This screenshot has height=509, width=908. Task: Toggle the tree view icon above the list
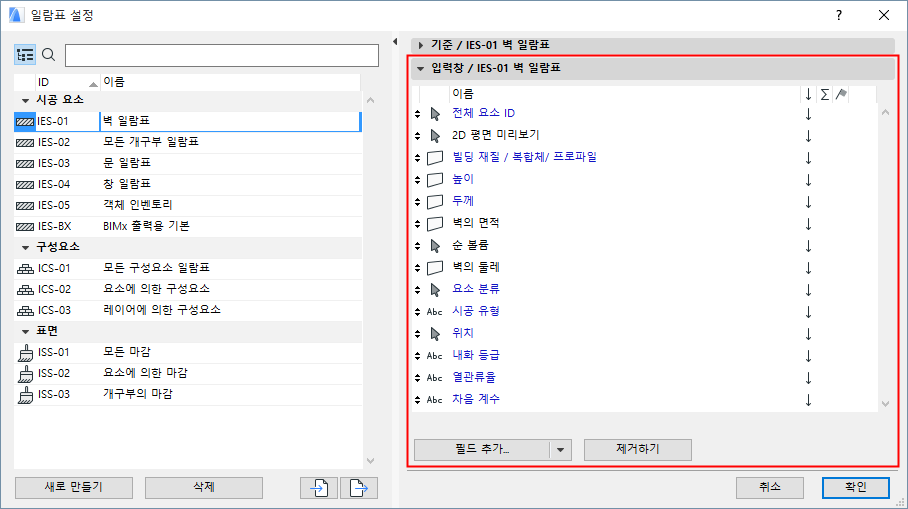pos(25,55)
